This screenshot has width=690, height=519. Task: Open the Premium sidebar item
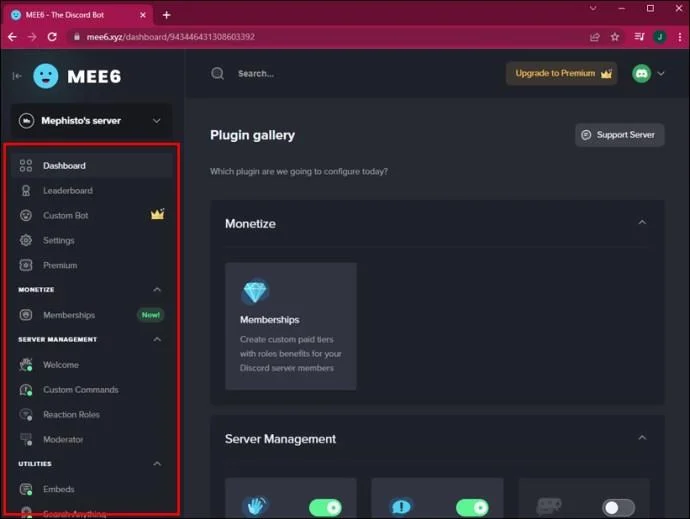tap(92, 265)
